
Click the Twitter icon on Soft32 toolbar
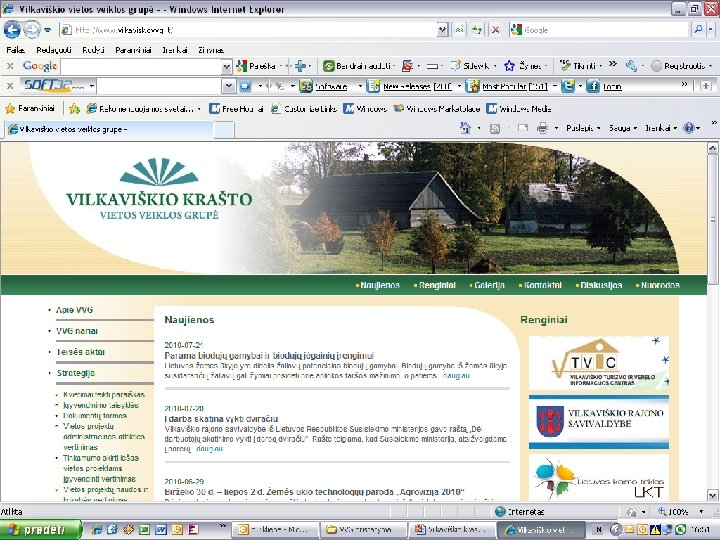568,86
